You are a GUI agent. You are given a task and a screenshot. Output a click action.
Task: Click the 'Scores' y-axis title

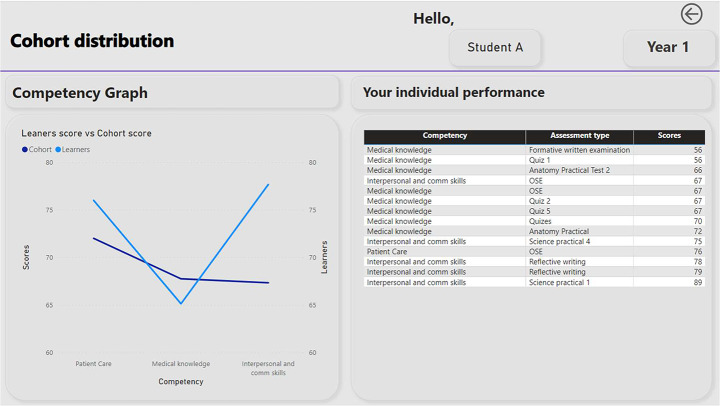(26, 257)
